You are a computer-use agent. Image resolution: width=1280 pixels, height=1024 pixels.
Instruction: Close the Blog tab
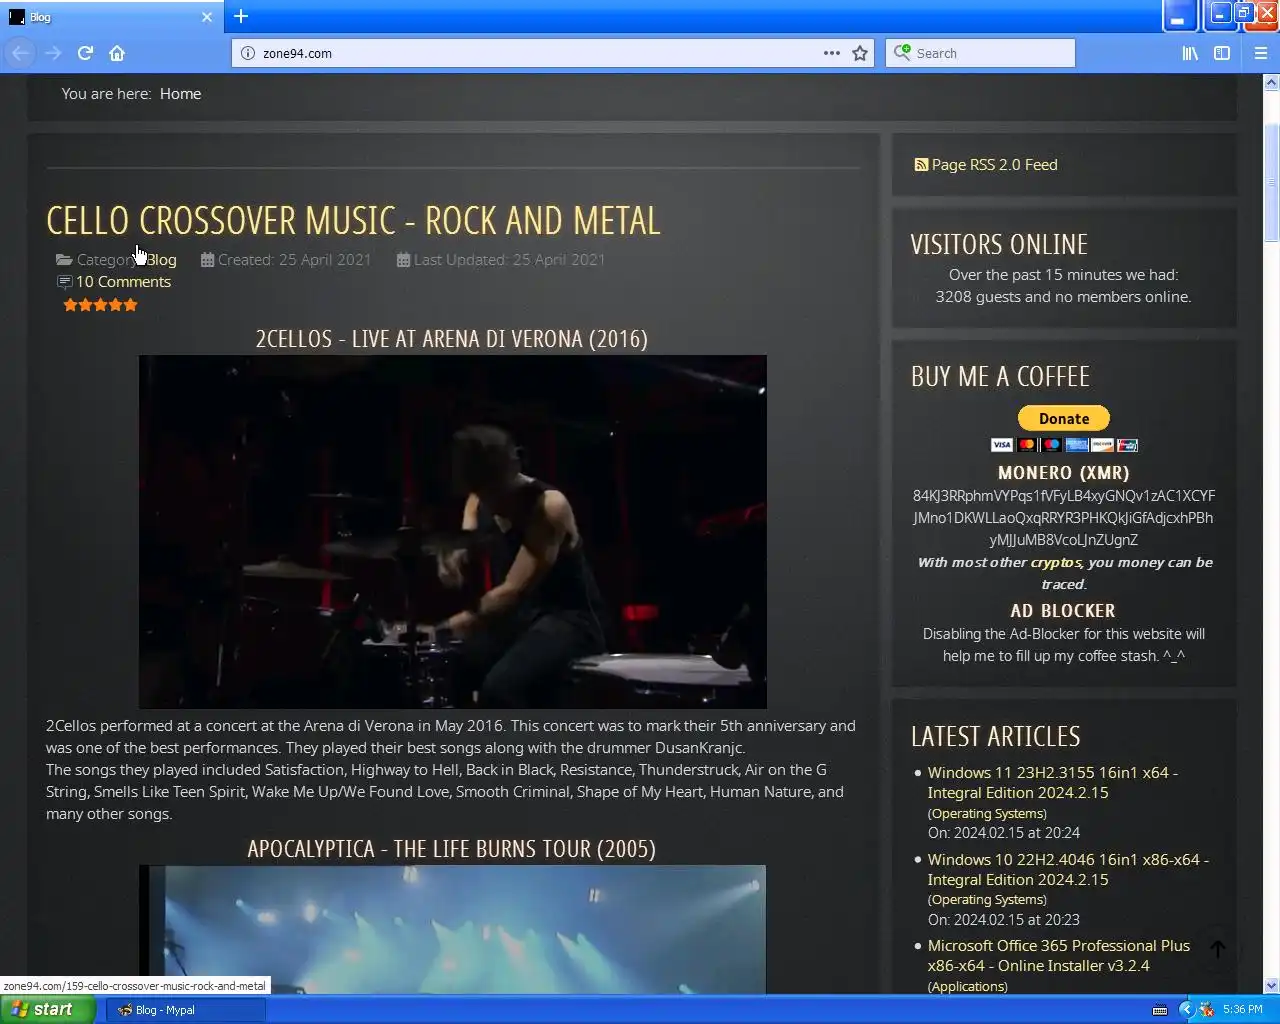[206, 17]
